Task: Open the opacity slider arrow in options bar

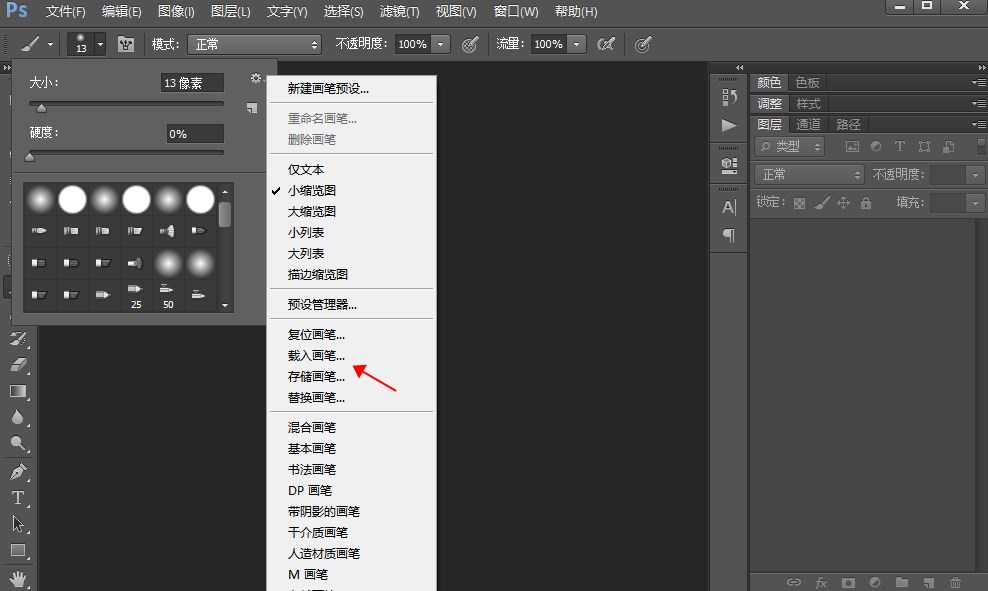Action: [440, 44]
